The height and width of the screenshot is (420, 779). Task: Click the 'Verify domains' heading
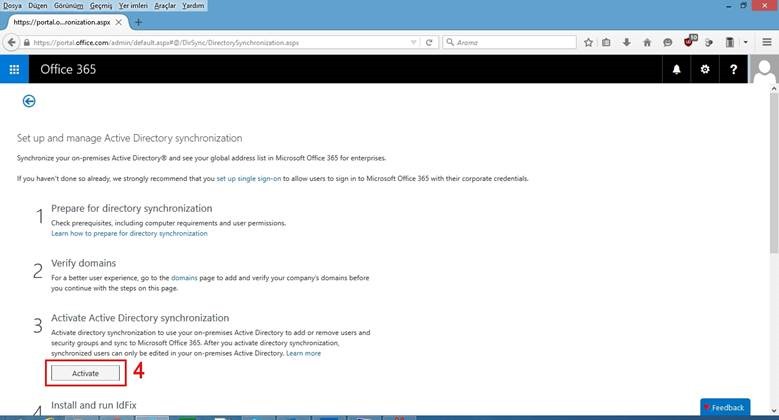[x=83, y=263]
